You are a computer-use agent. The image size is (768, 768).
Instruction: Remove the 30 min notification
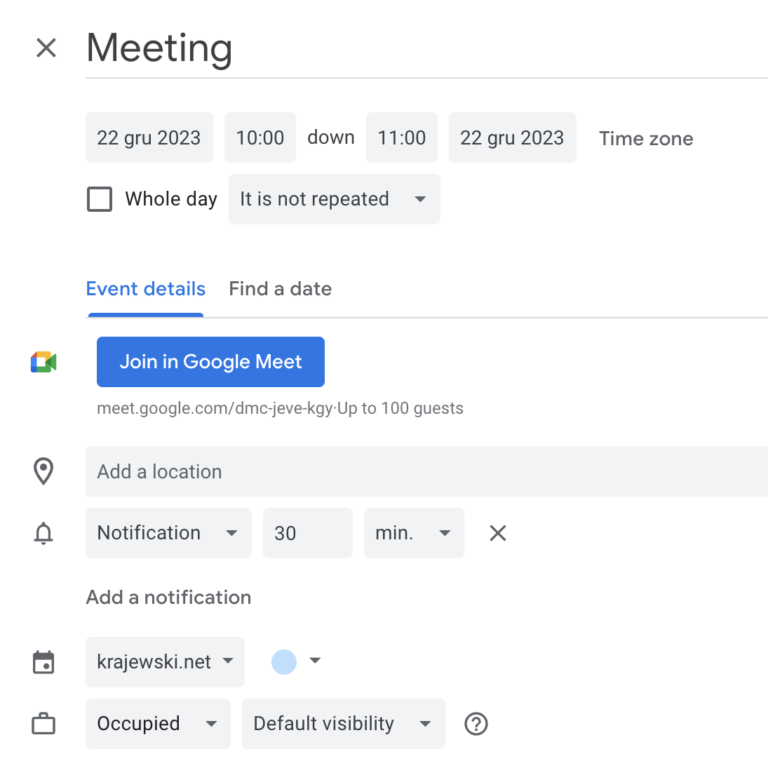pyautogui.click(x=498, y=533)
